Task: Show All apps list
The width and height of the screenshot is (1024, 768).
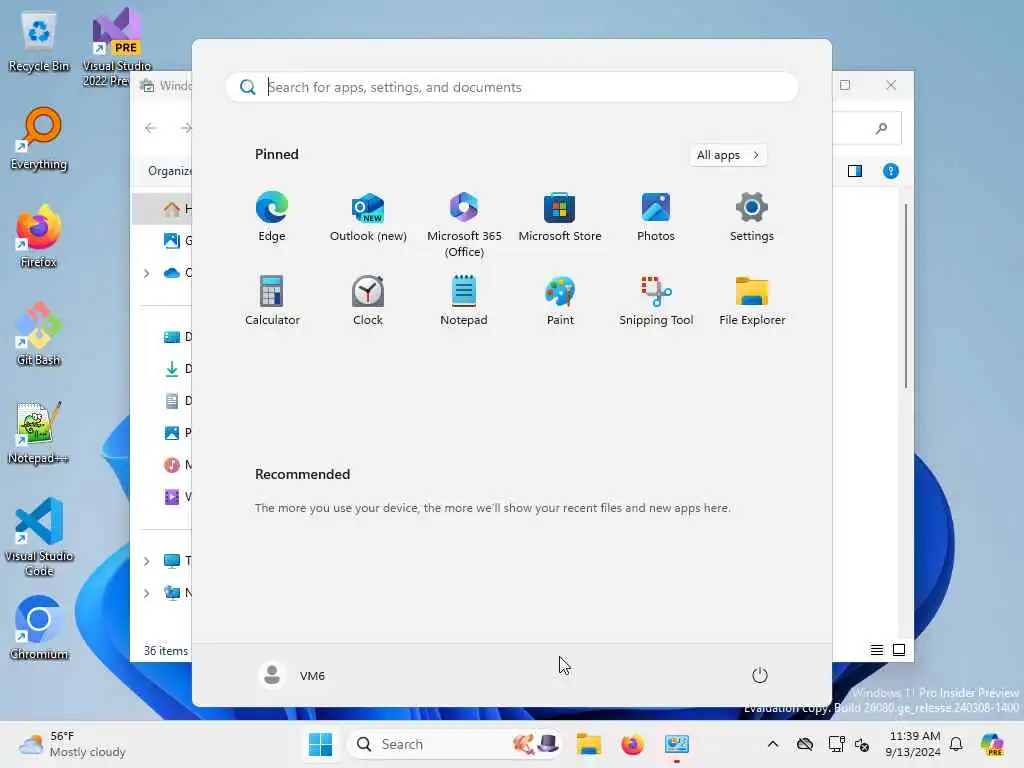Action: coord(728,155)
